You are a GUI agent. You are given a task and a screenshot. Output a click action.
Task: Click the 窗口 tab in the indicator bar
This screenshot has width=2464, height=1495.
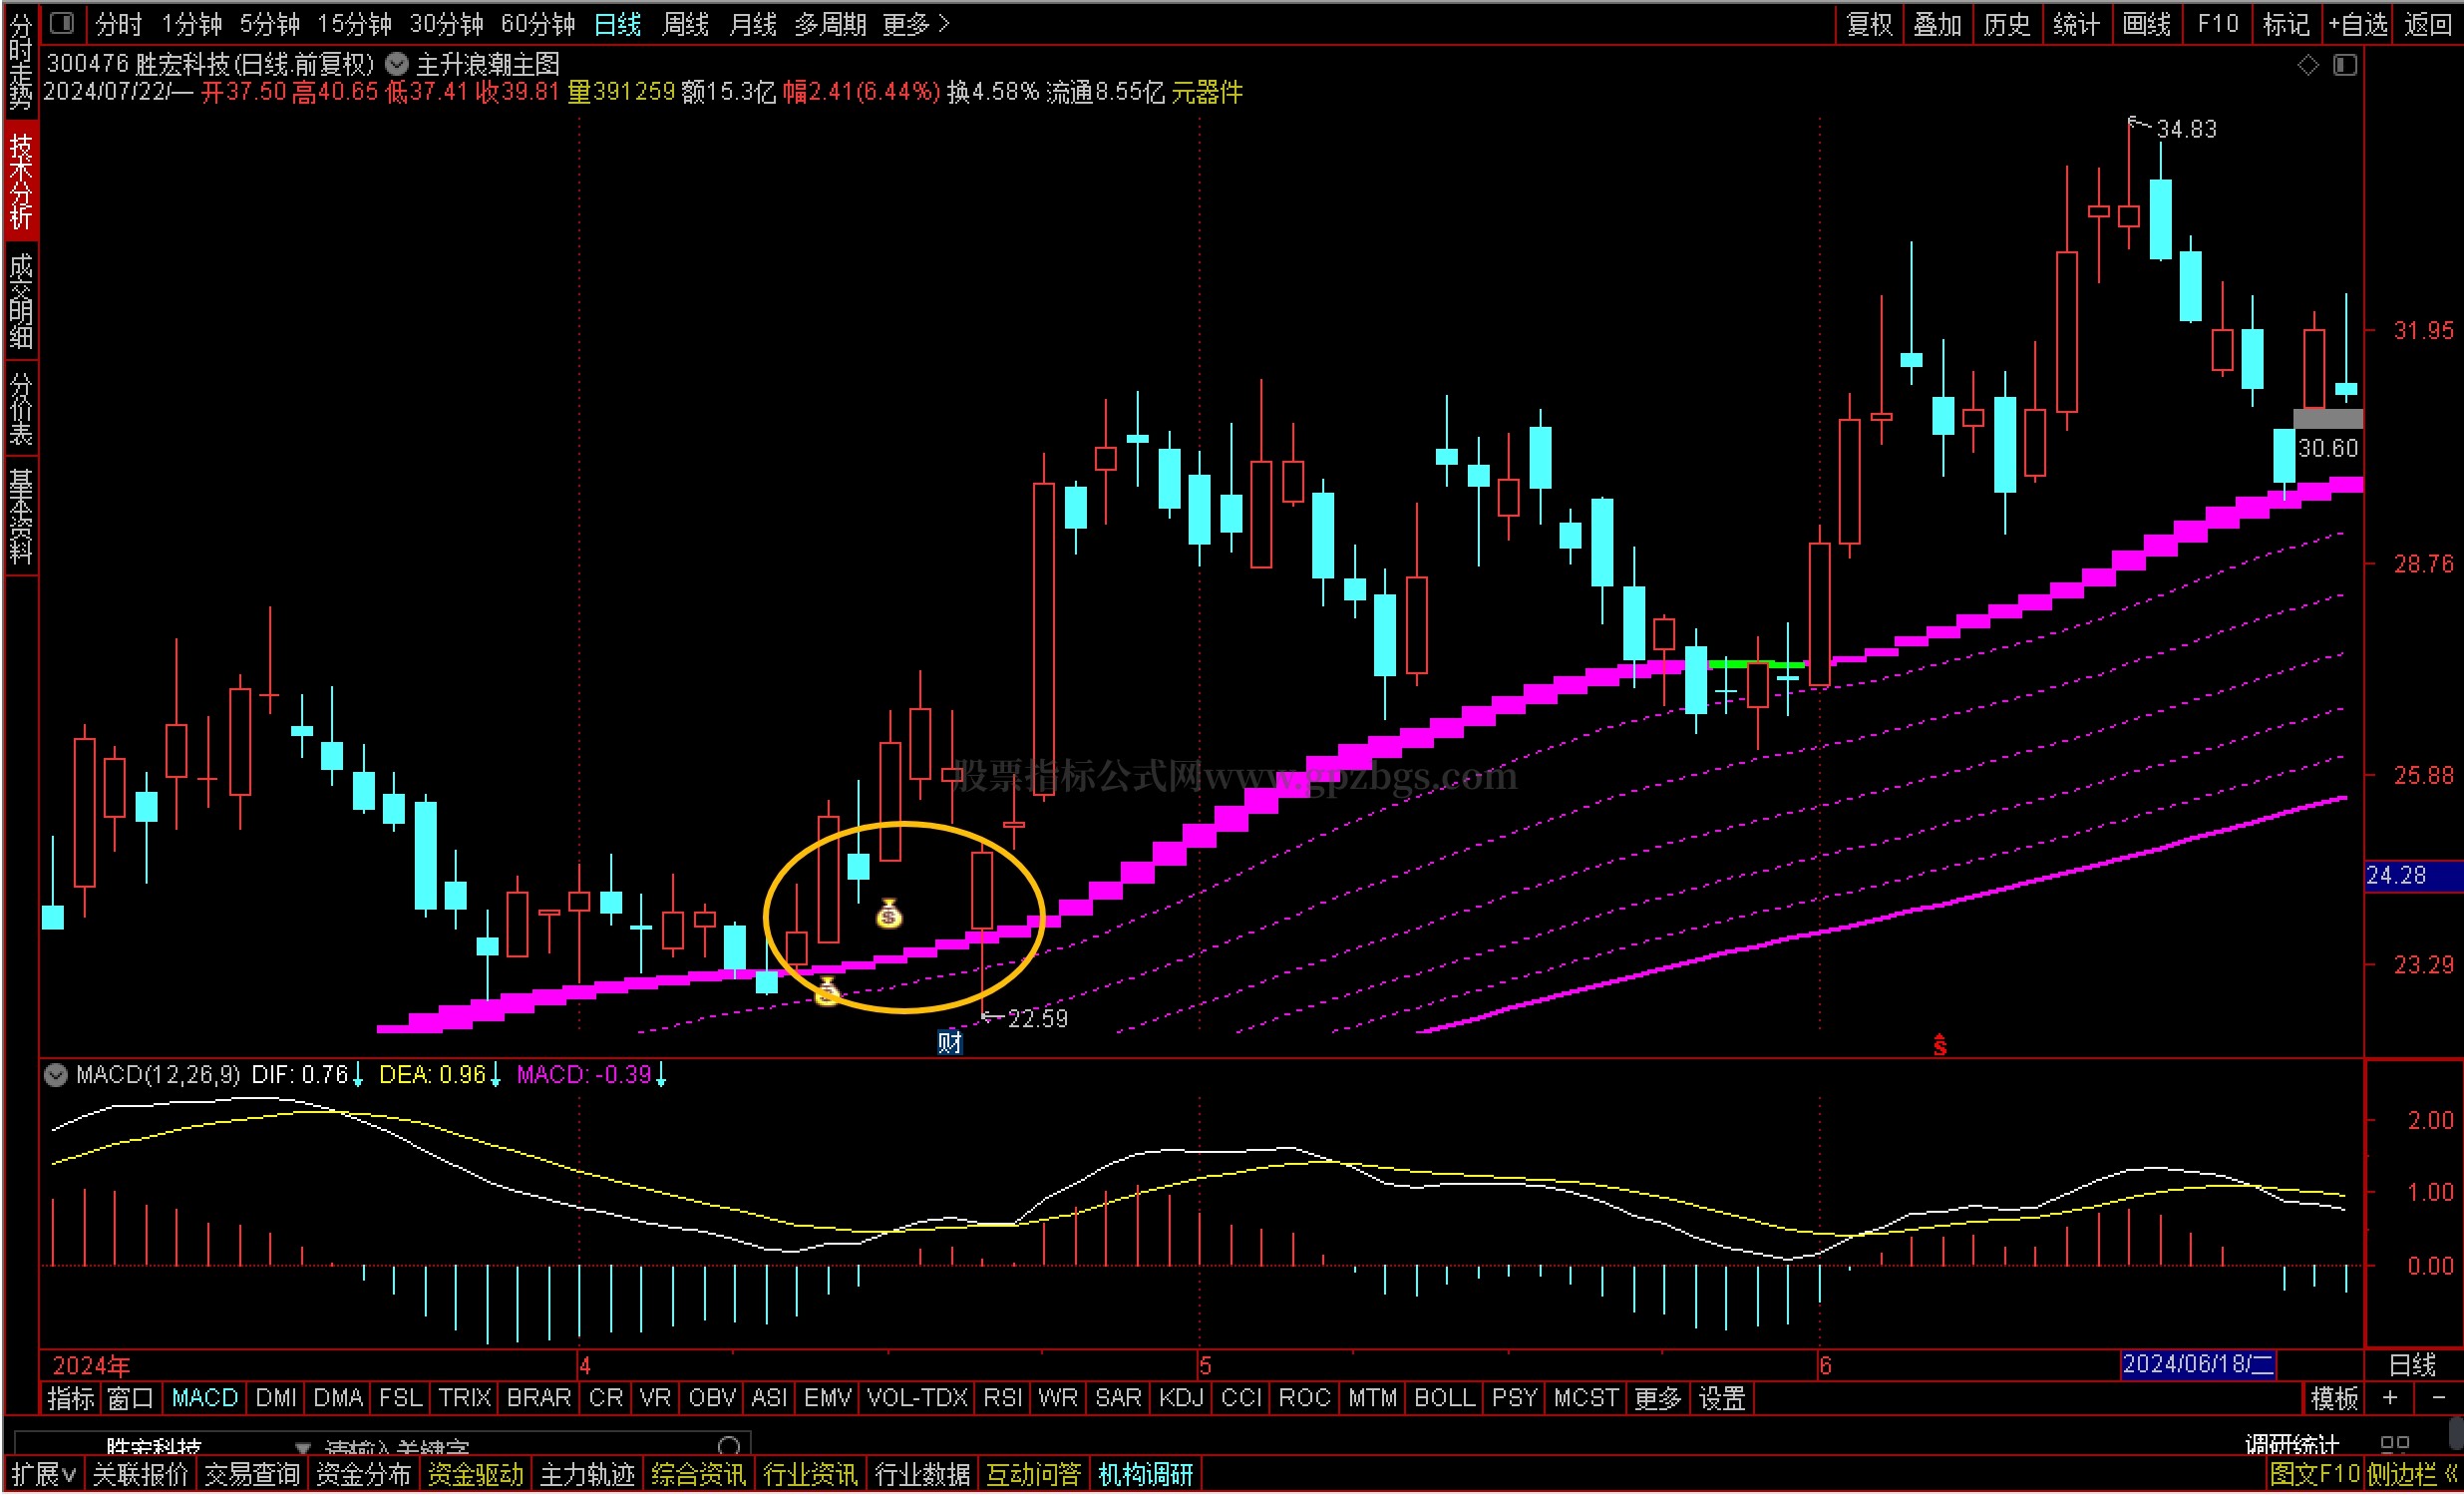pos(131,1398)
